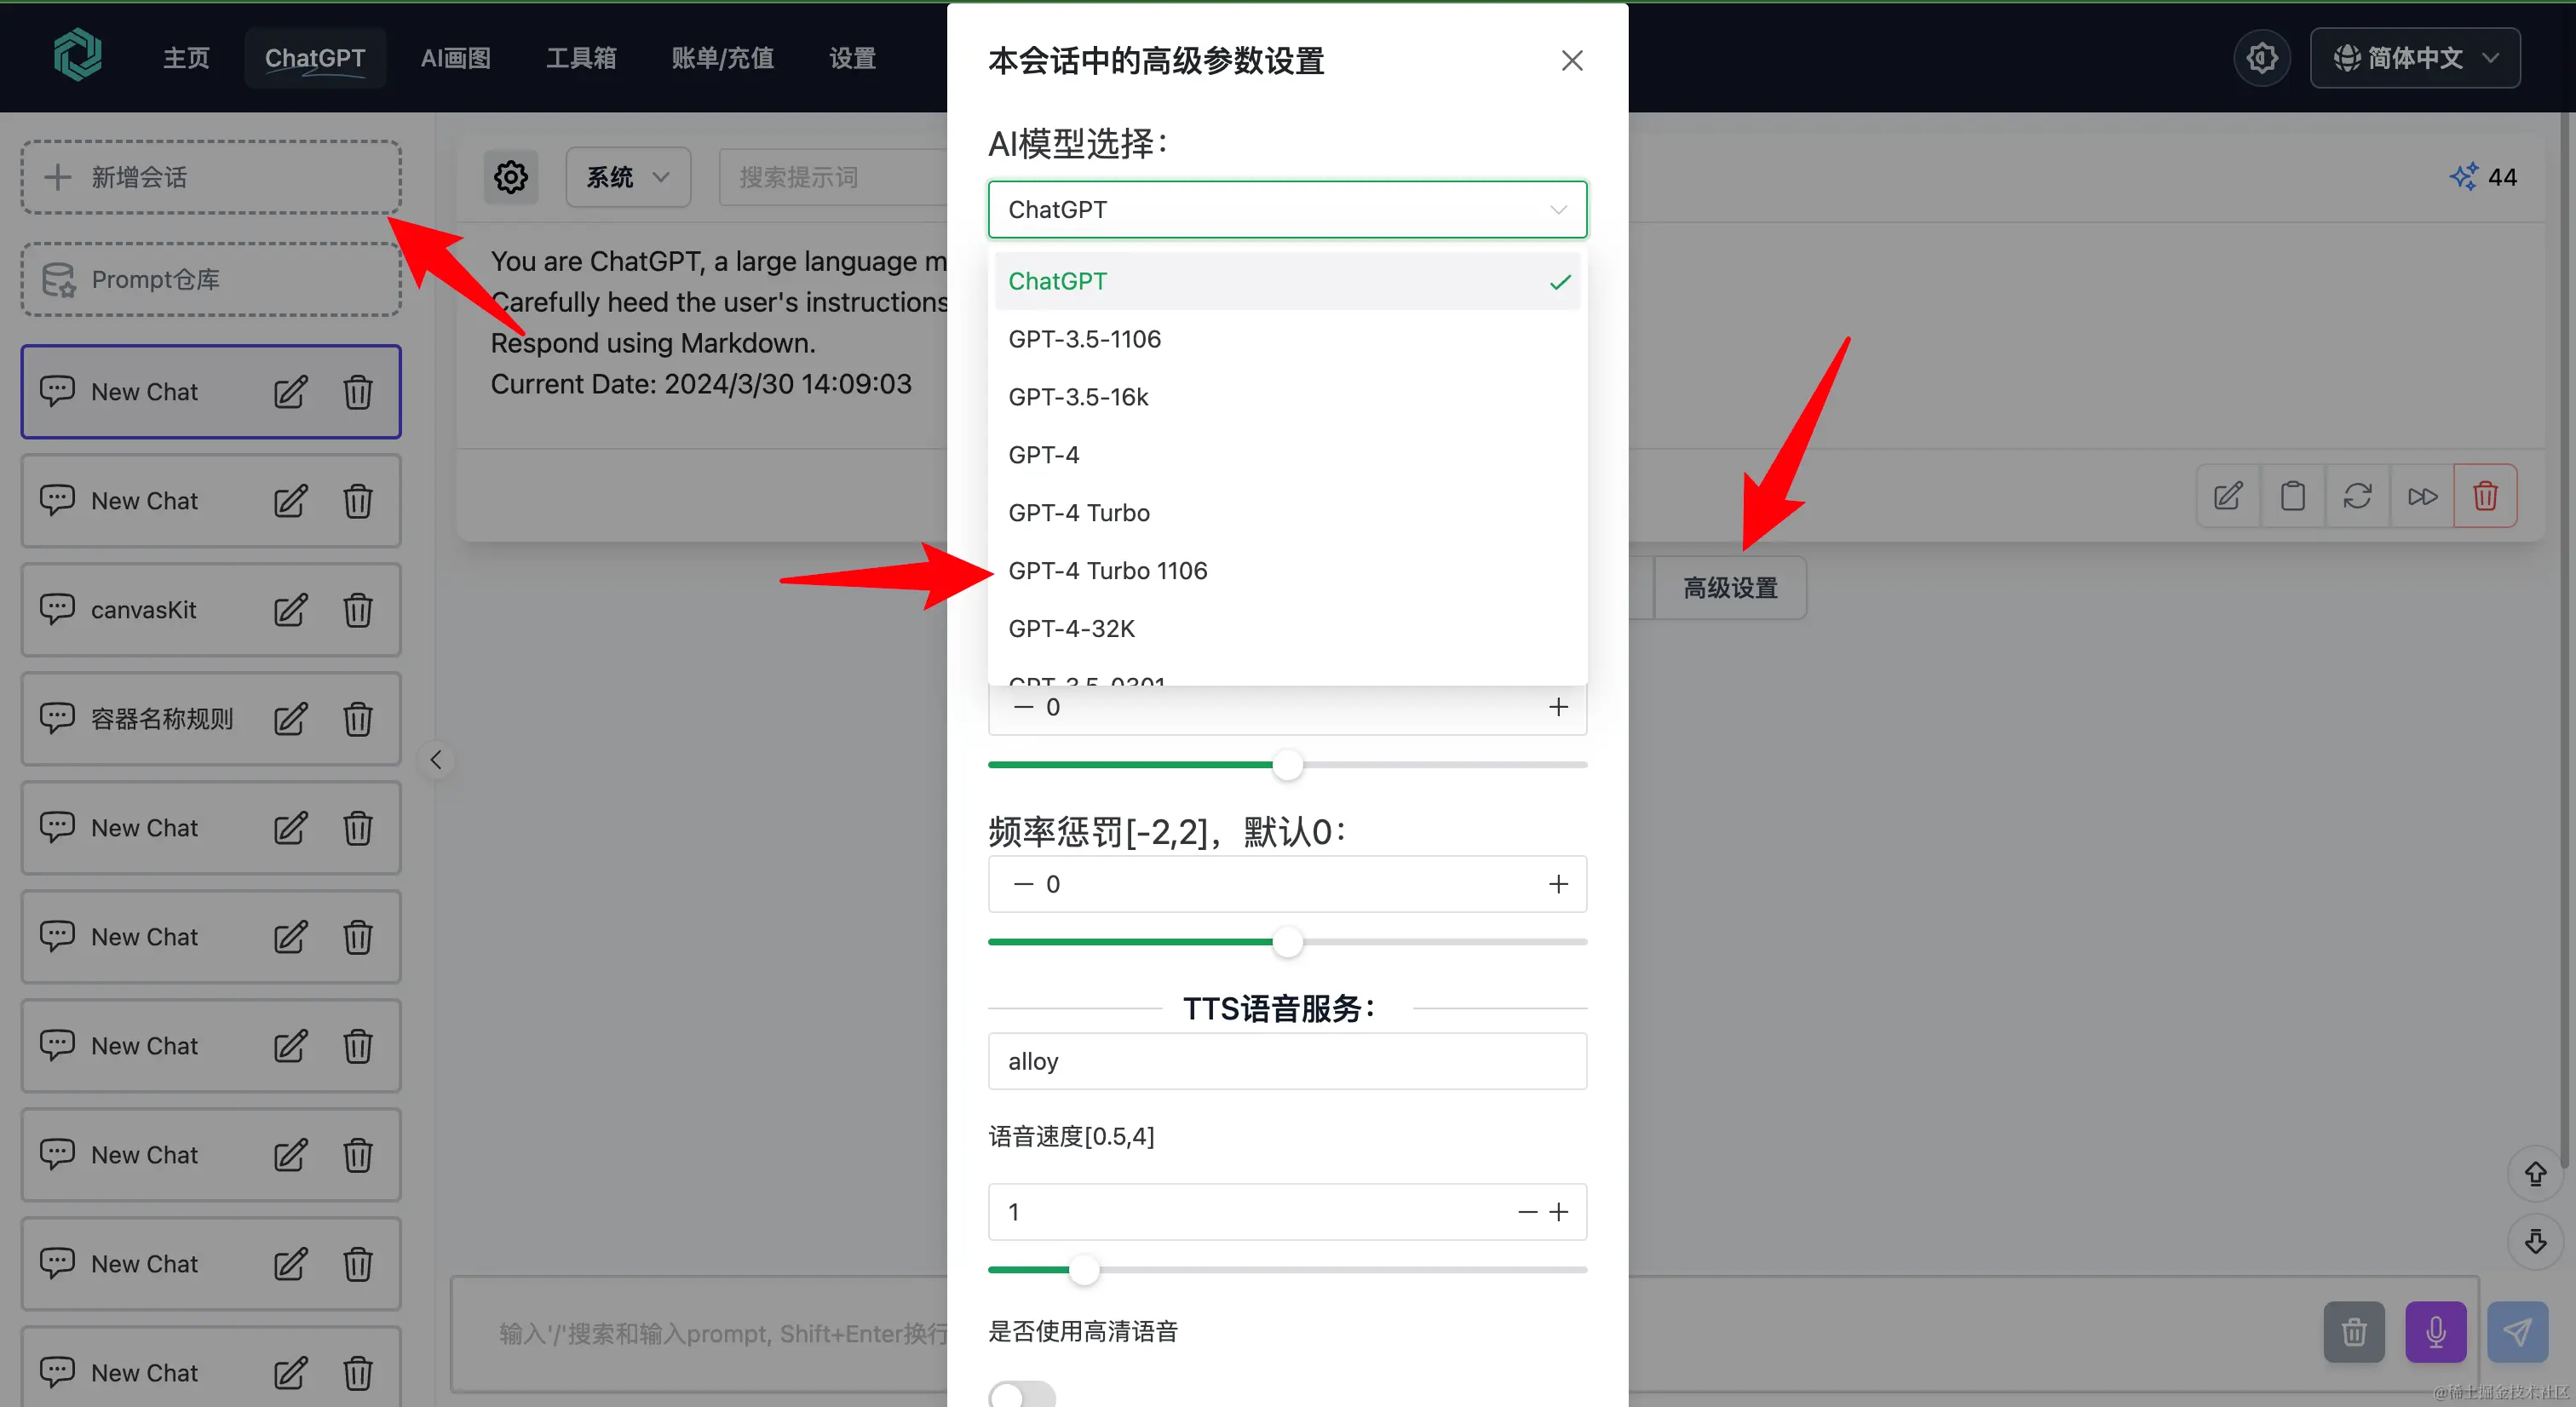Click the purple microphone voice input button

[2436, 1332]
